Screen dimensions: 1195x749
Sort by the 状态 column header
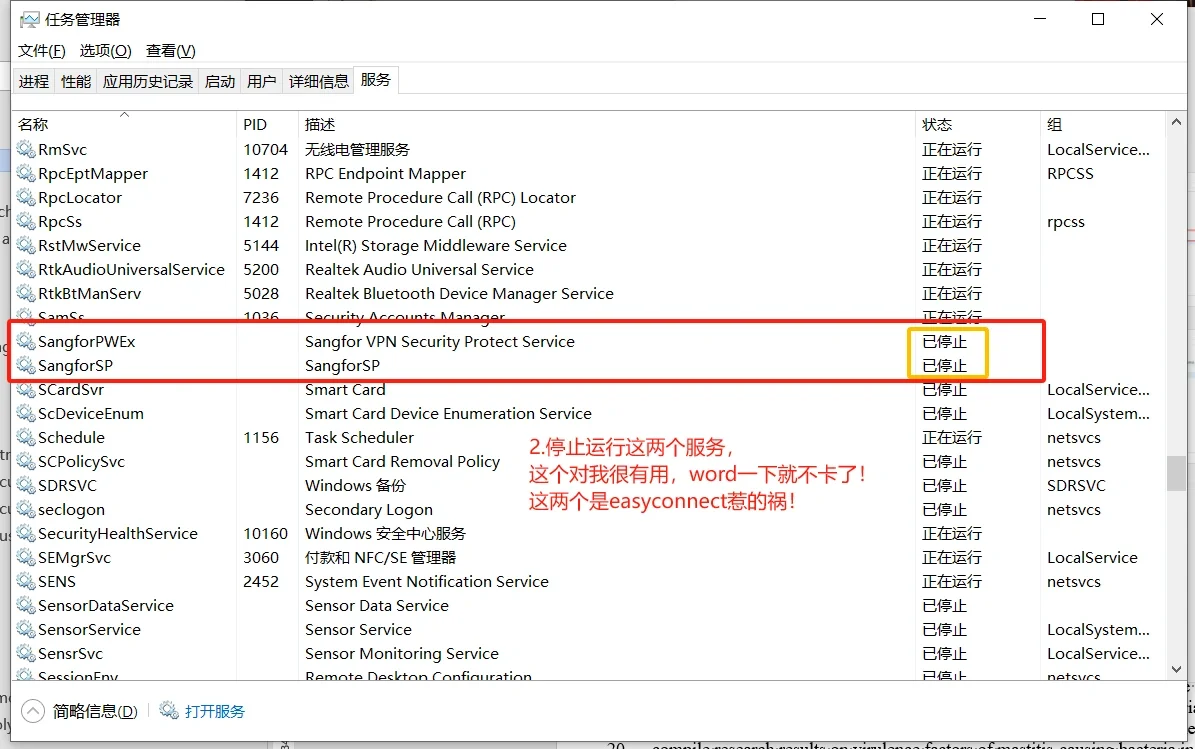978,124
